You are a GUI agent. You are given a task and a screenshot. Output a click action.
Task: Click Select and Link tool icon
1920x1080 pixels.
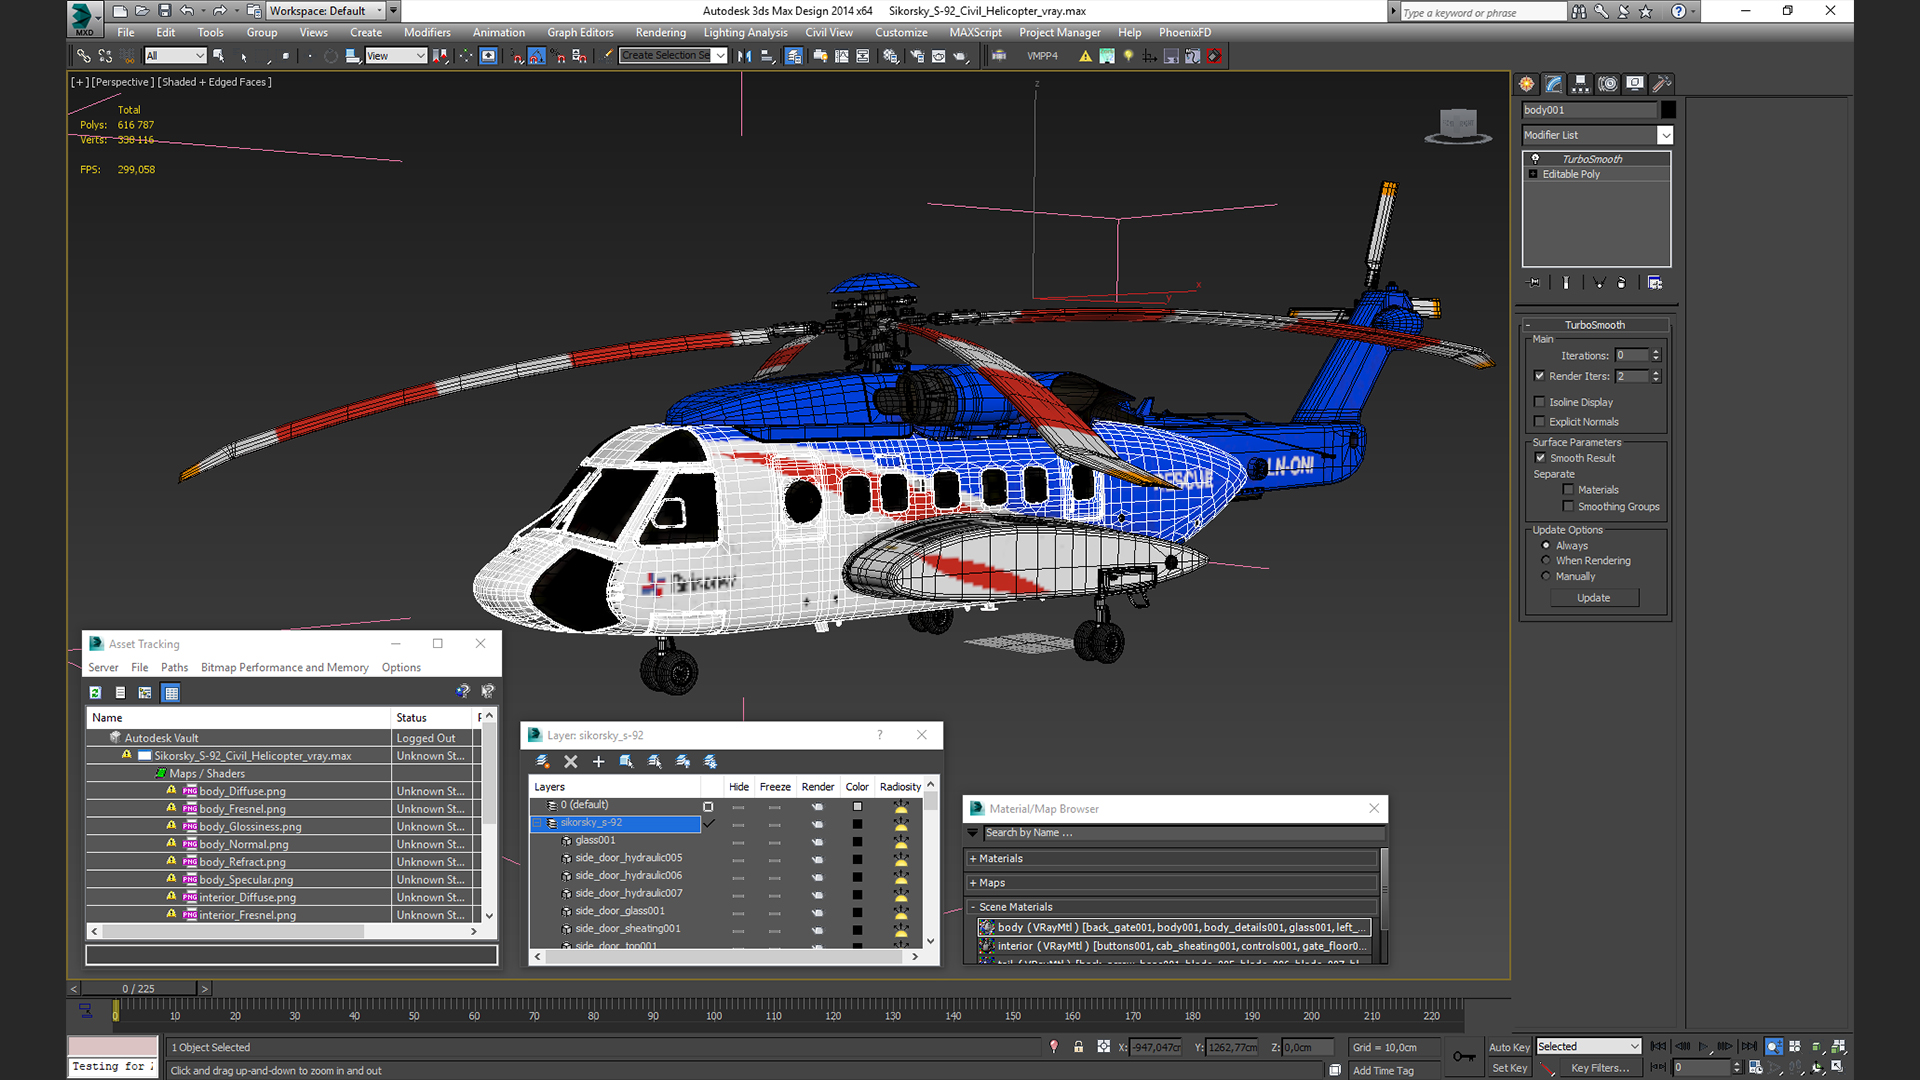(84, 56)
